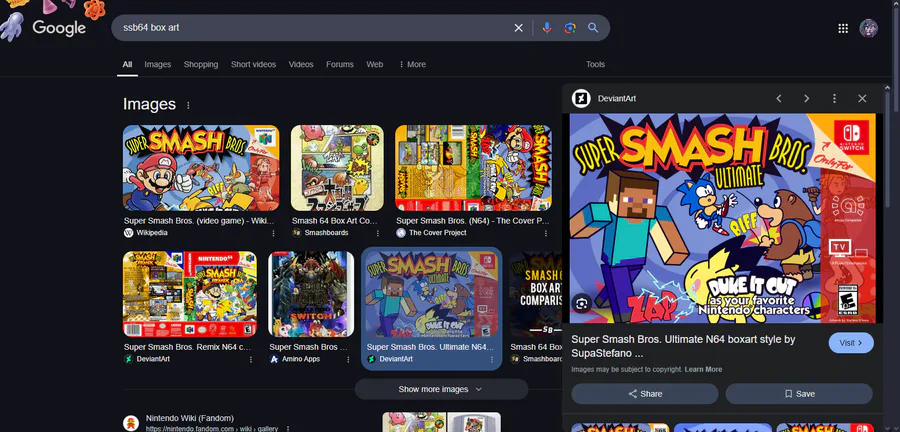Open Images section three-dot options
The height and width of the screenshot is (432, 900).
click(x=188, y=105)
